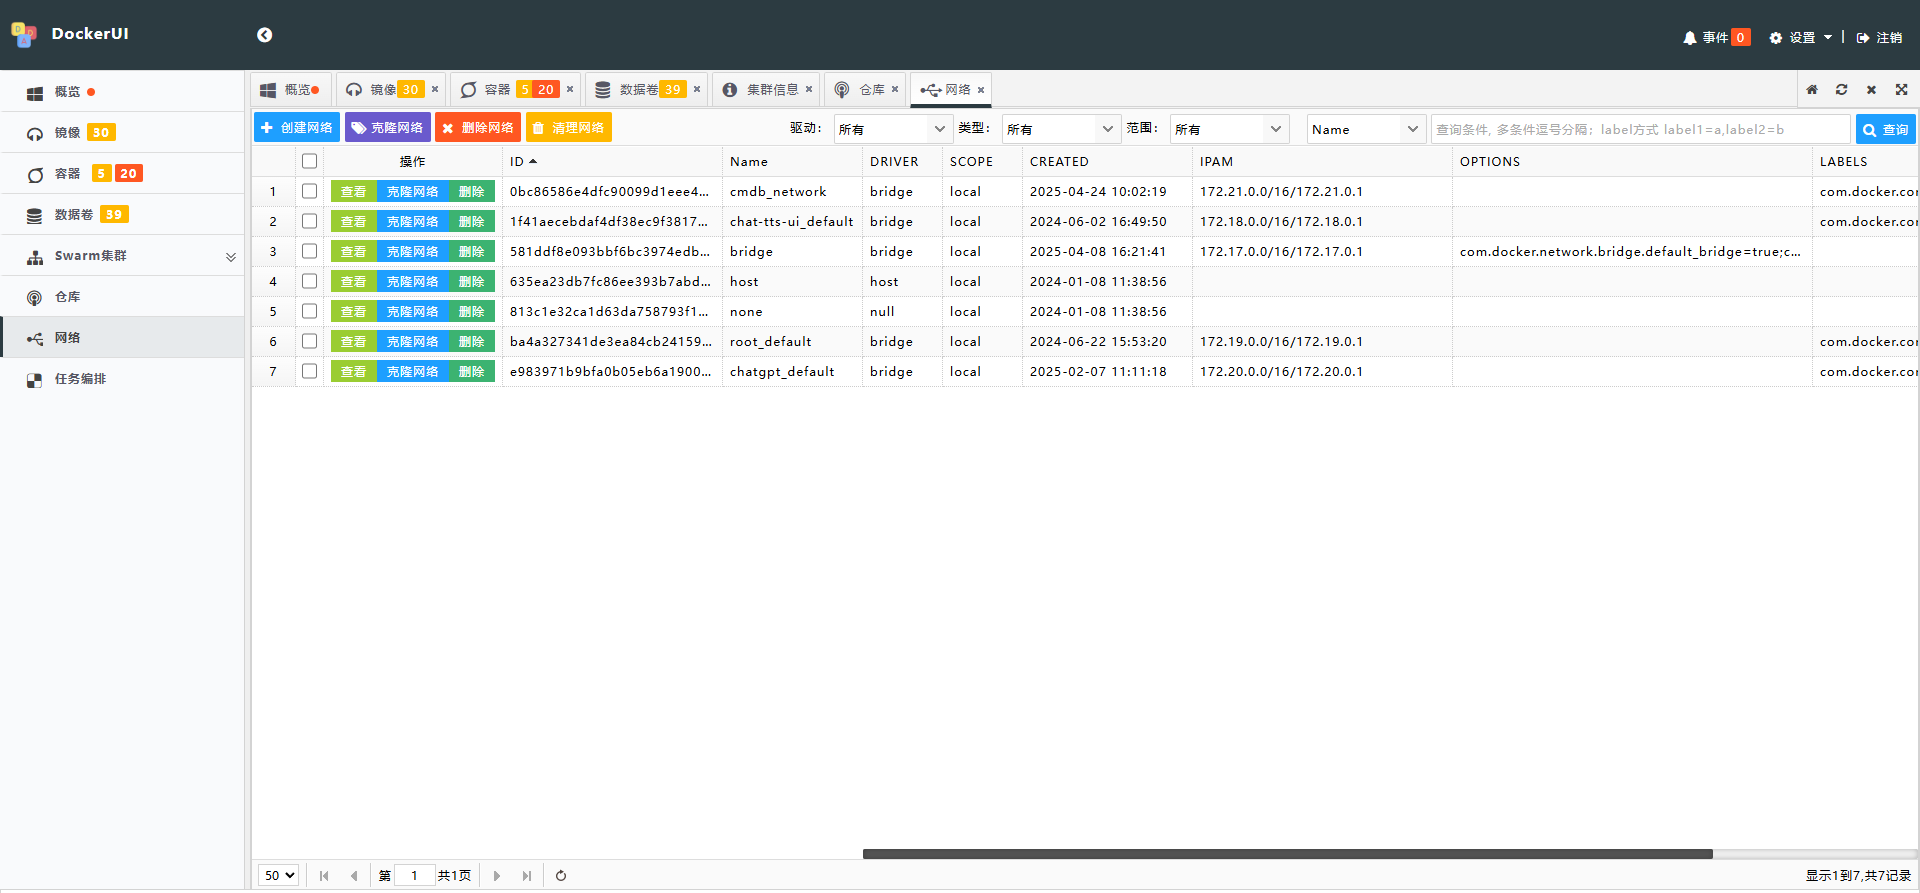Close the 镜像 tab with its x

pyautogui.click(x=435, y=89)
